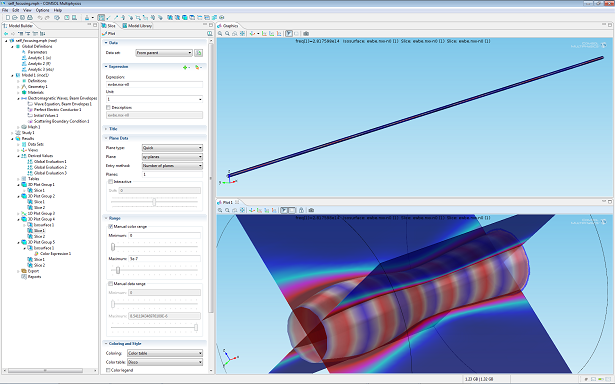Click the Go to Source icon beside Data set
615x384 pixels.
[x=198, y=53]
